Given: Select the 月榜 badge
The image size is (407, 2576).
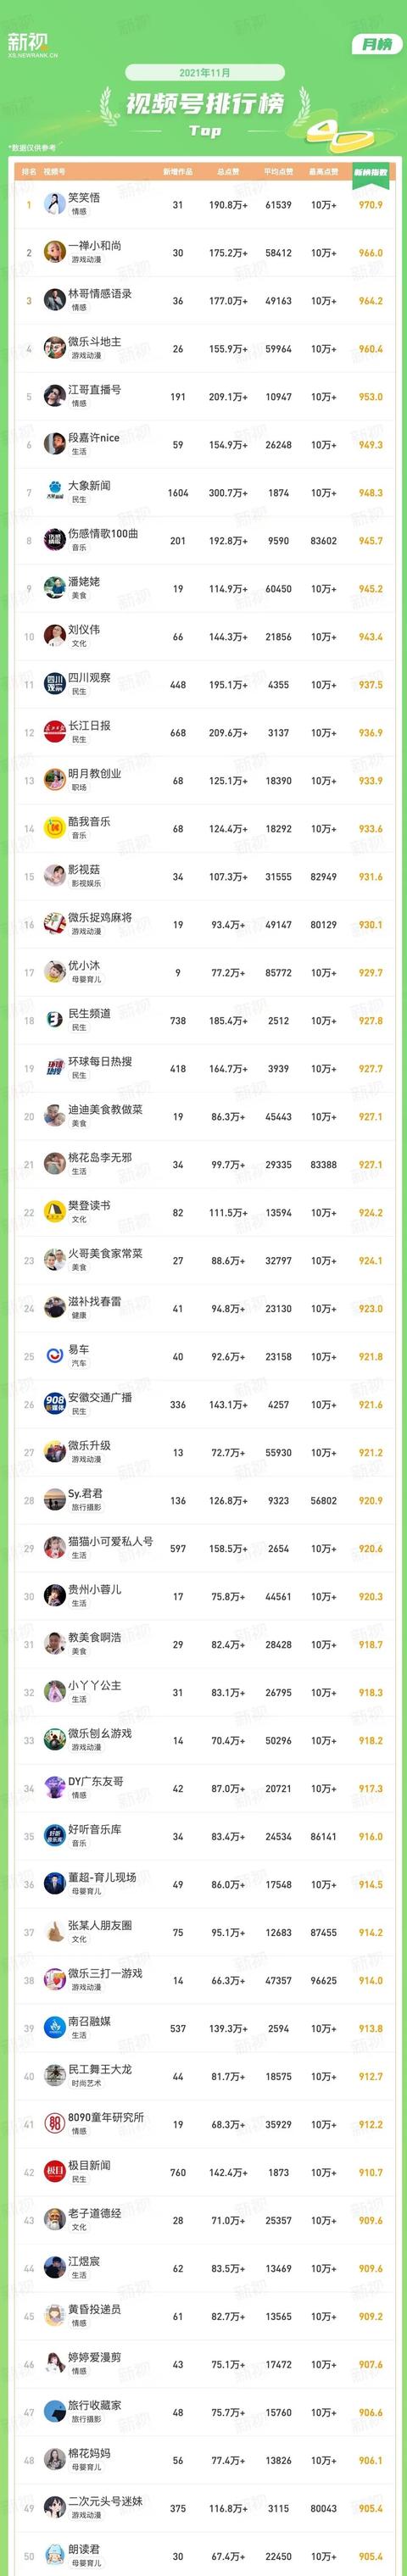Looking at the screenshot, I should pyautogui.click(x=377, y=44).
